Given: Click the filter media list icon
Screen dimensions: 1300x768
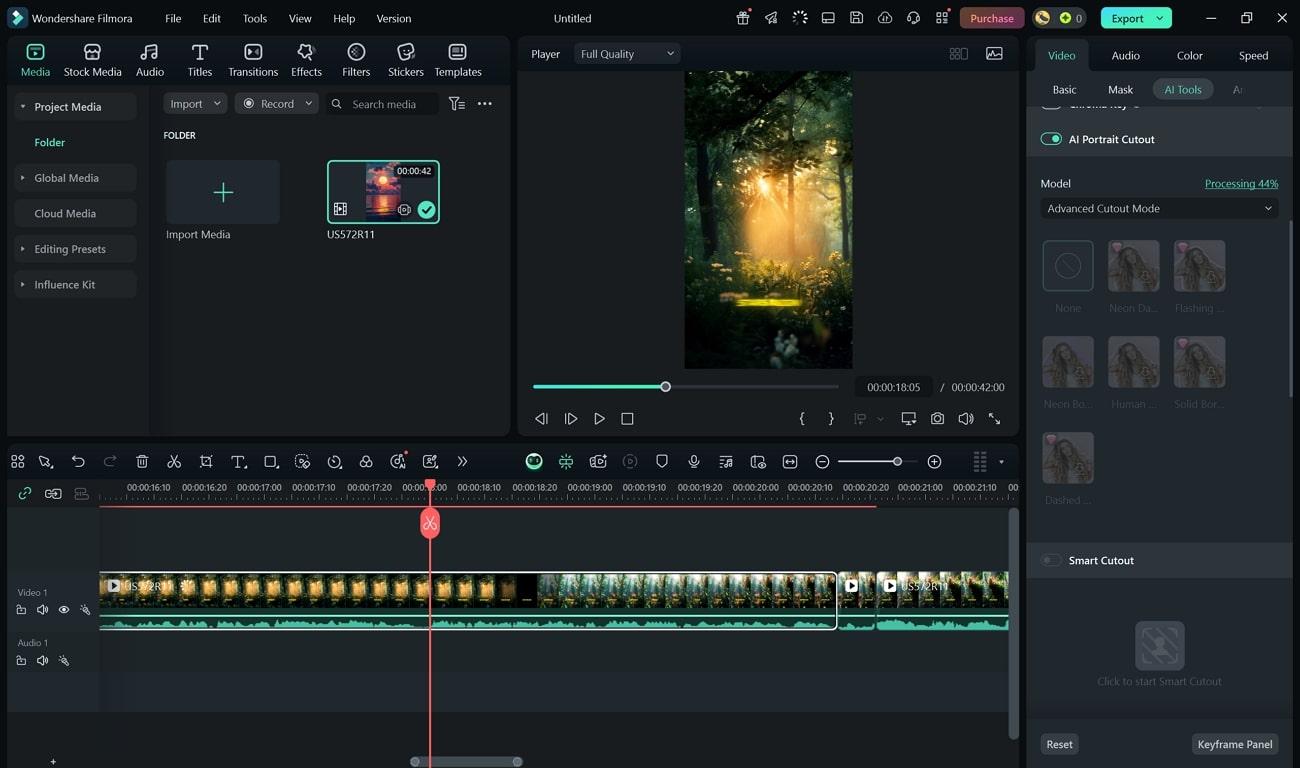Looking at the screenshot, I should tap(456, 104).
